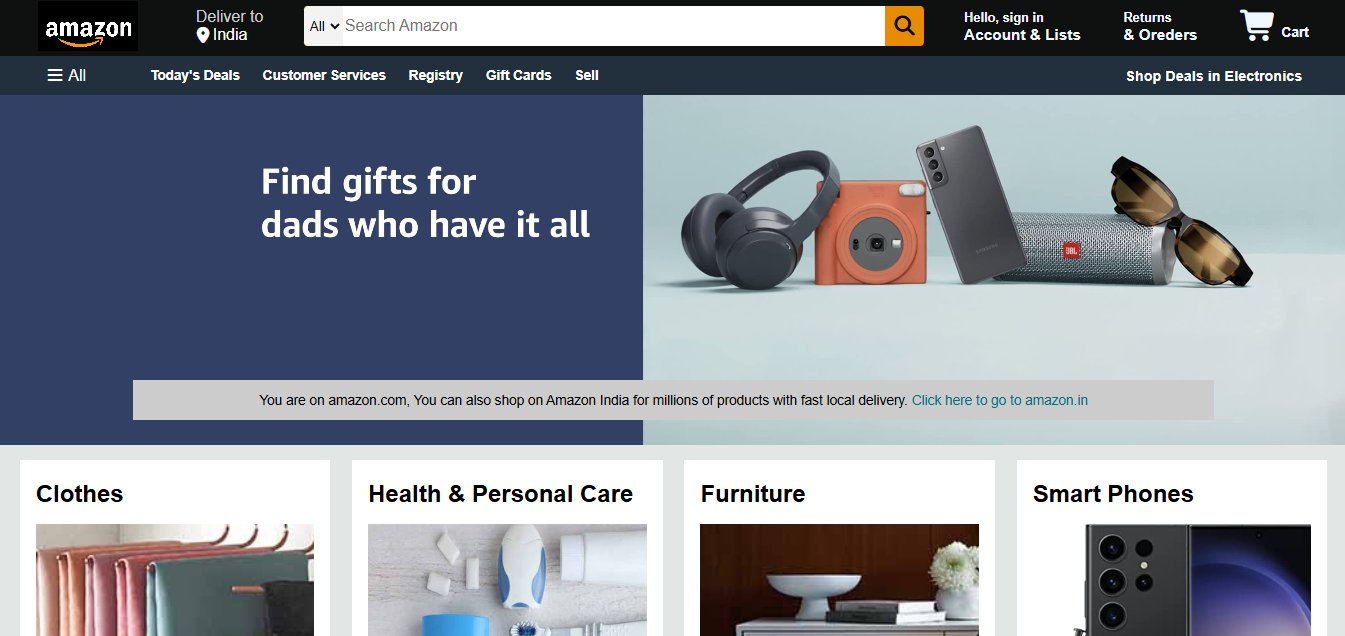
Task: Open the Deliver to India selector
Action: click(x=229, y=26)
